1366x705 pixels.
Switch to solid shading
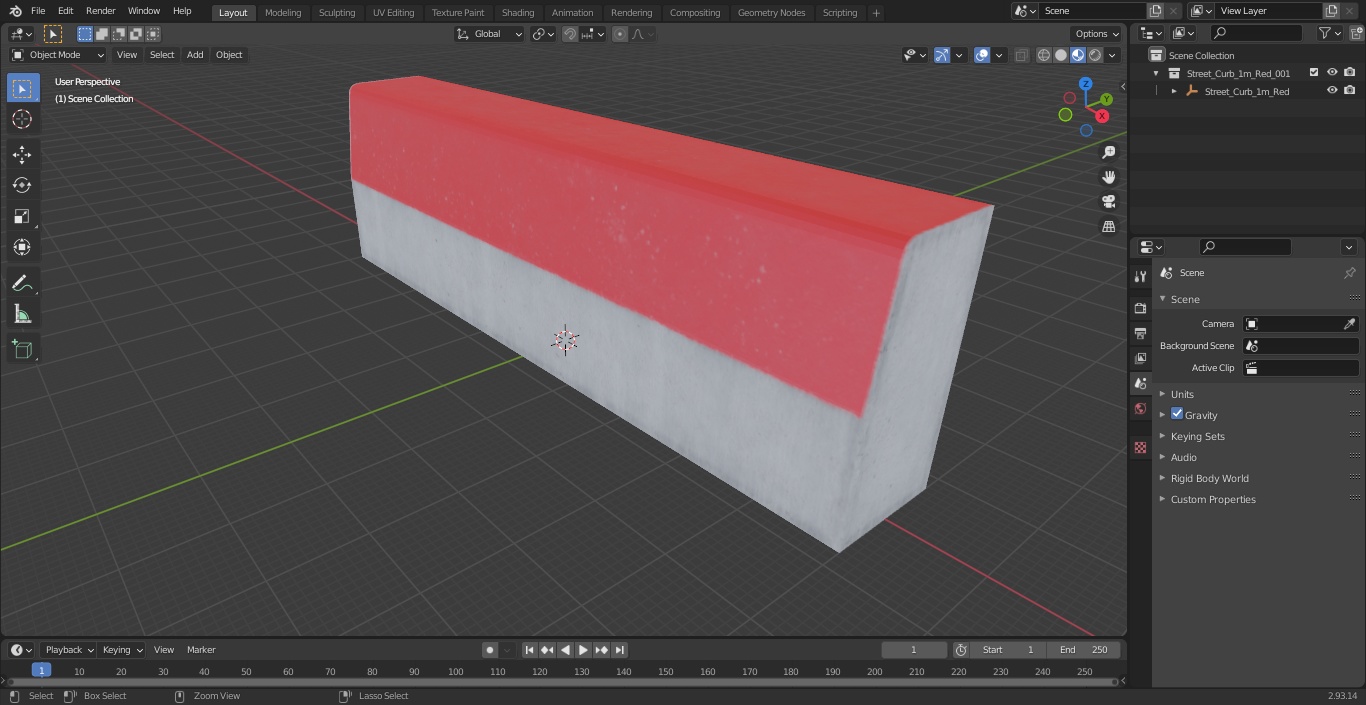(x=1061, y=55)
